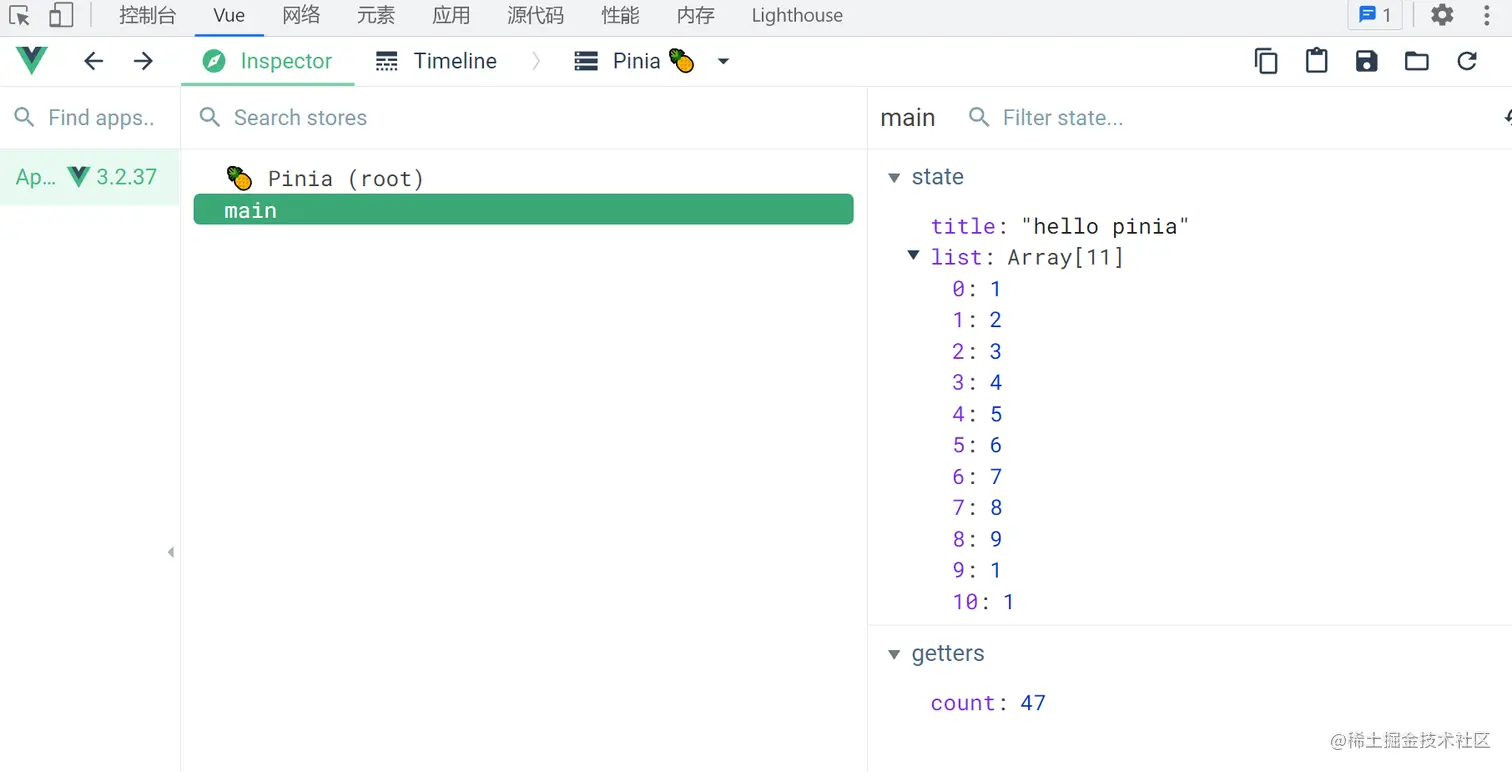Click the import state folder icon

(x=1417, y=61)
